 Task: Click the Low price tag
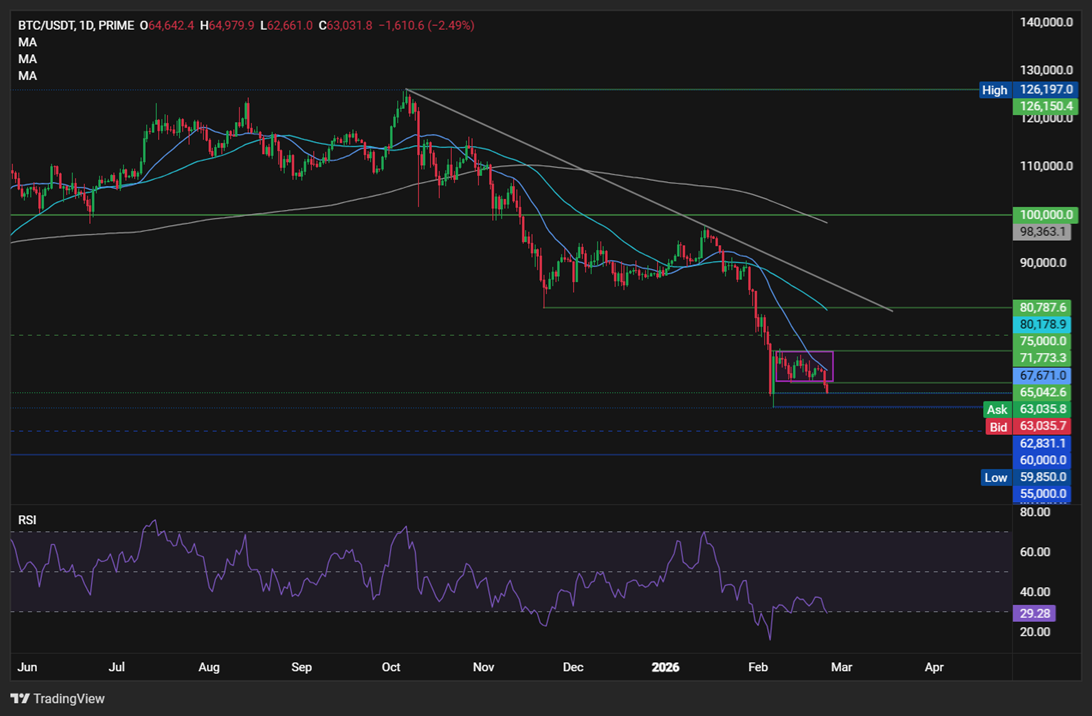(995, 477)
